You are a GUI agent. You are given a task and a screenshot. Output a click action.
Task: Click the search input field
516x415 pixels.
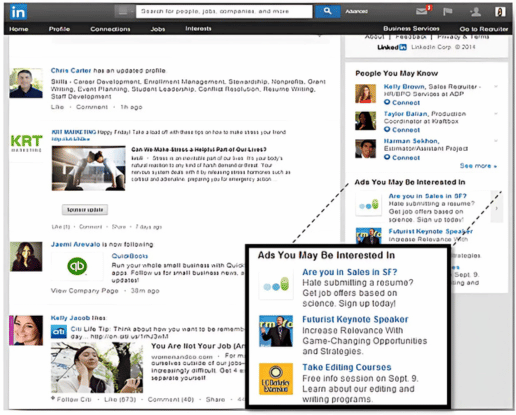coord(224,11)
